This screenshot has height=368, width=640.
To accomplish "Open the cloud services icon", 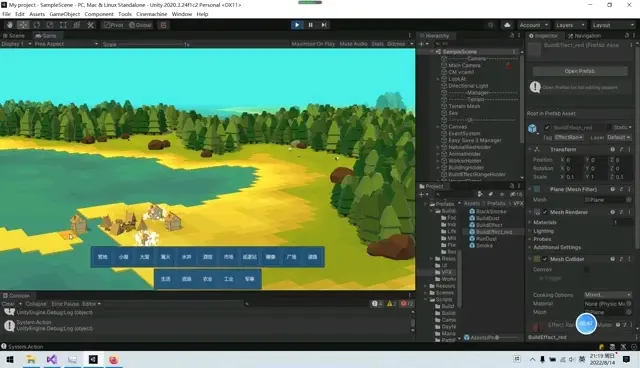I will pyautogui.click(x=507, y=25).
